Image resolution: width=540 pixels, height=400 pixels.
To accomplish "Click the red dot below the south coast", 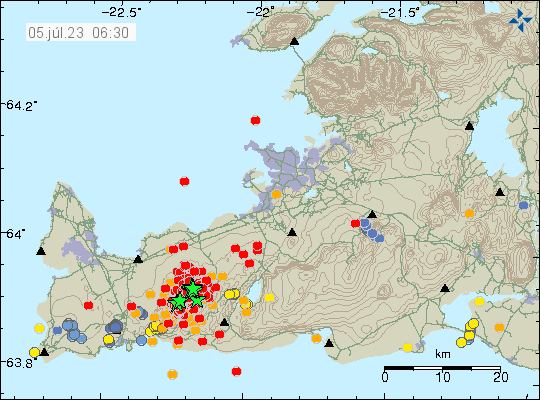I will click(x=236, y=371).
